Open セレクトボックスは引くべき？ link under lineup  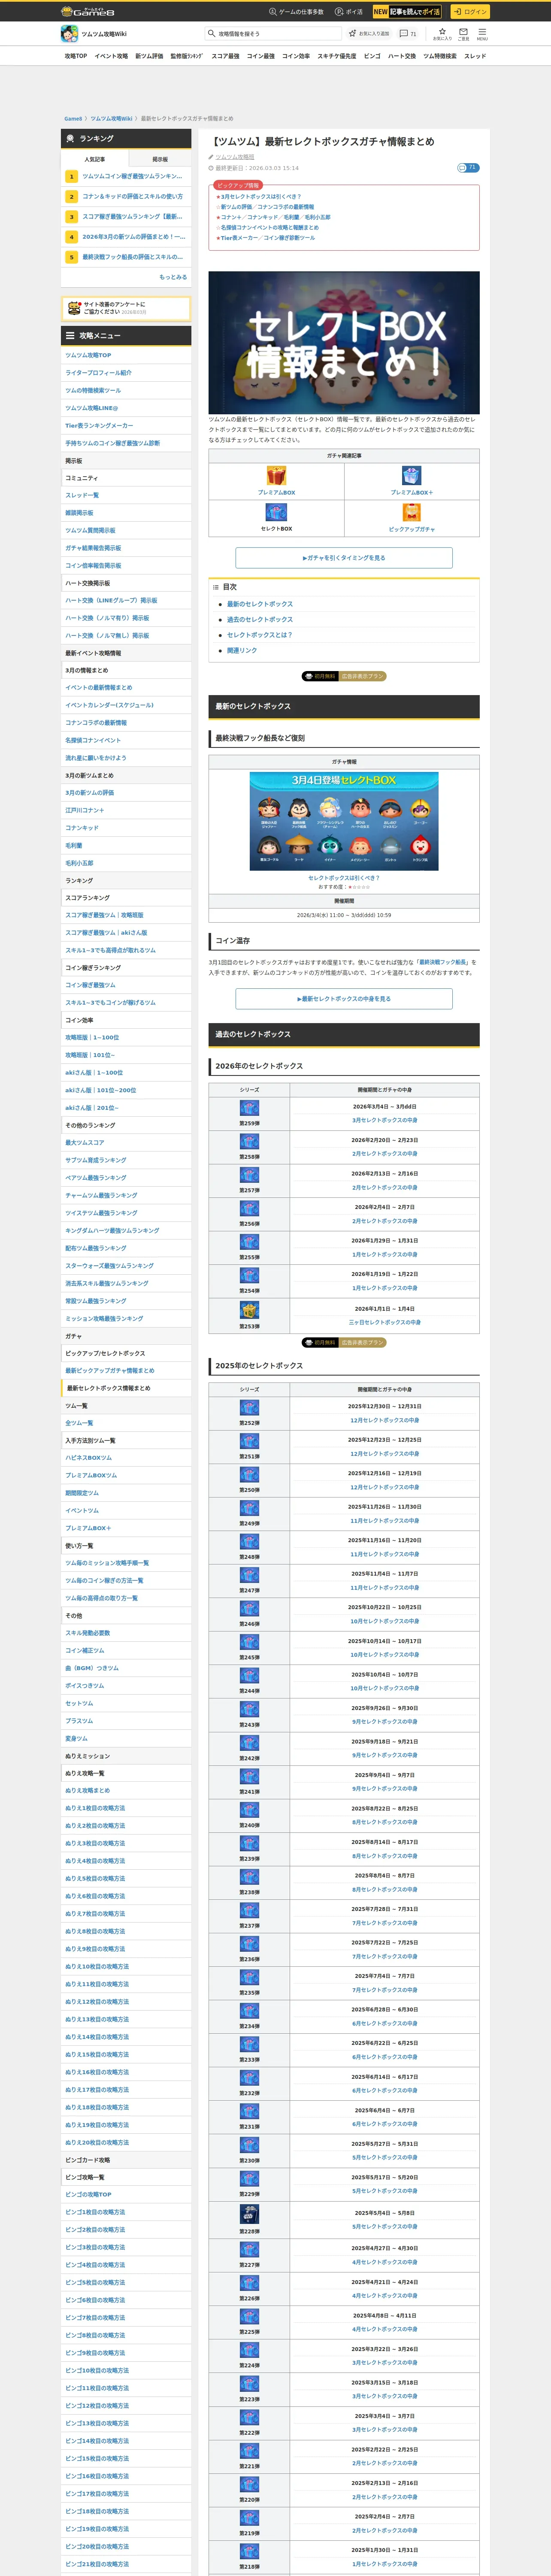pos(344,878)
